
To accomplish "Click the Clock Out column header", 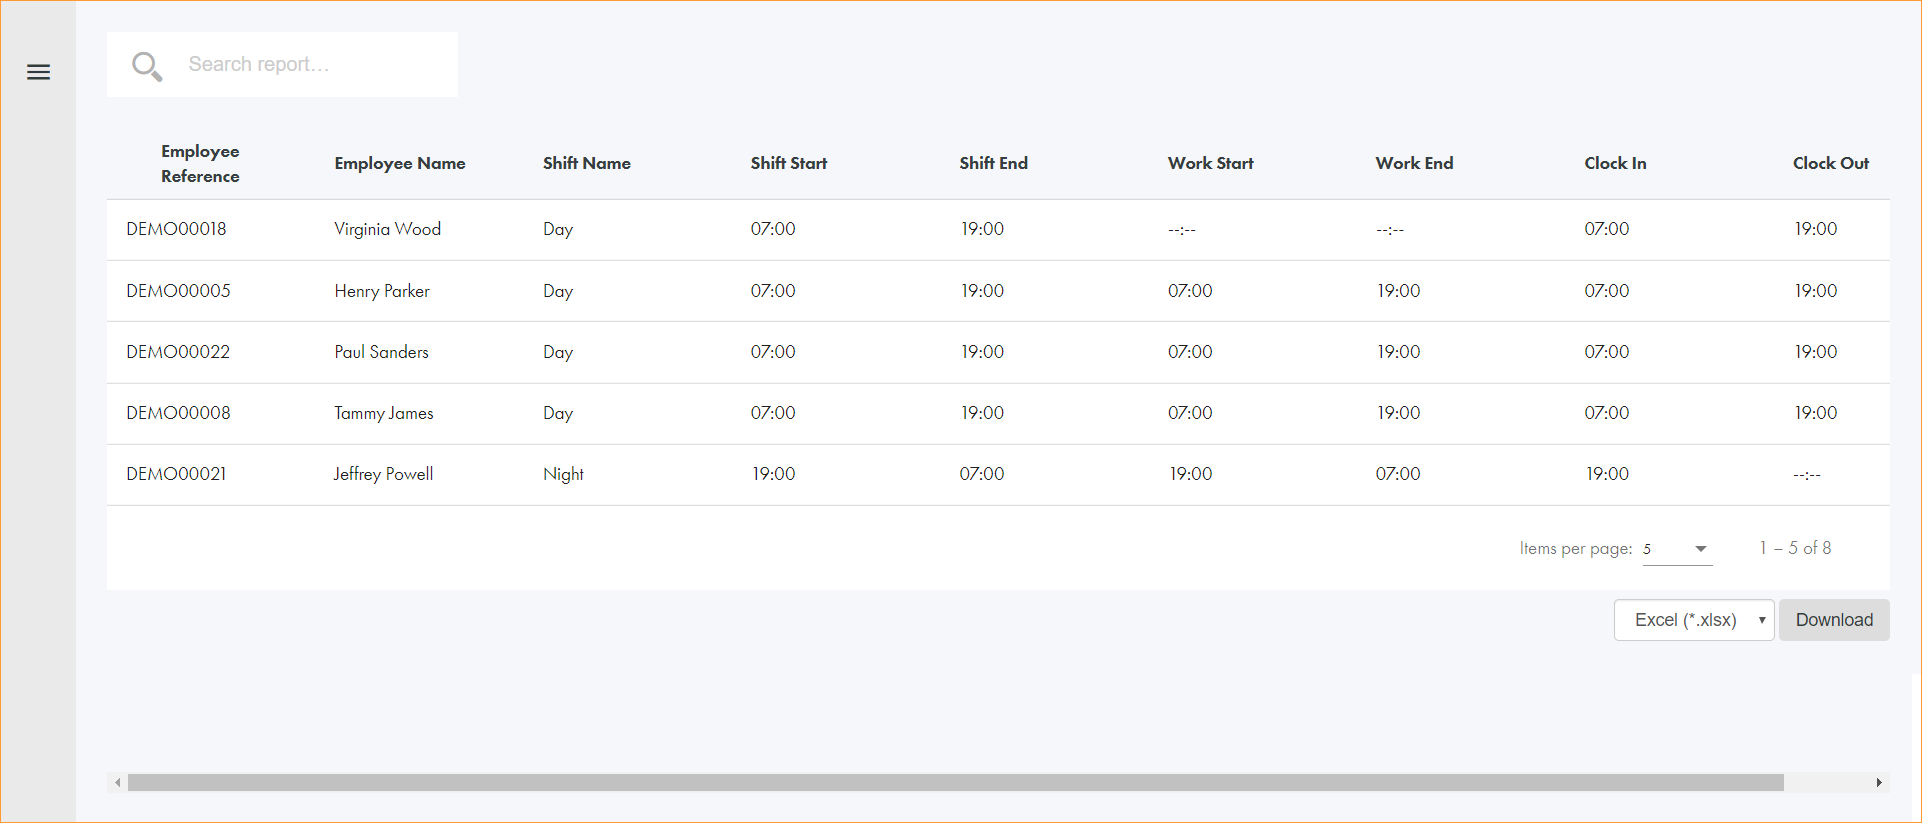I will point(1830,163).
